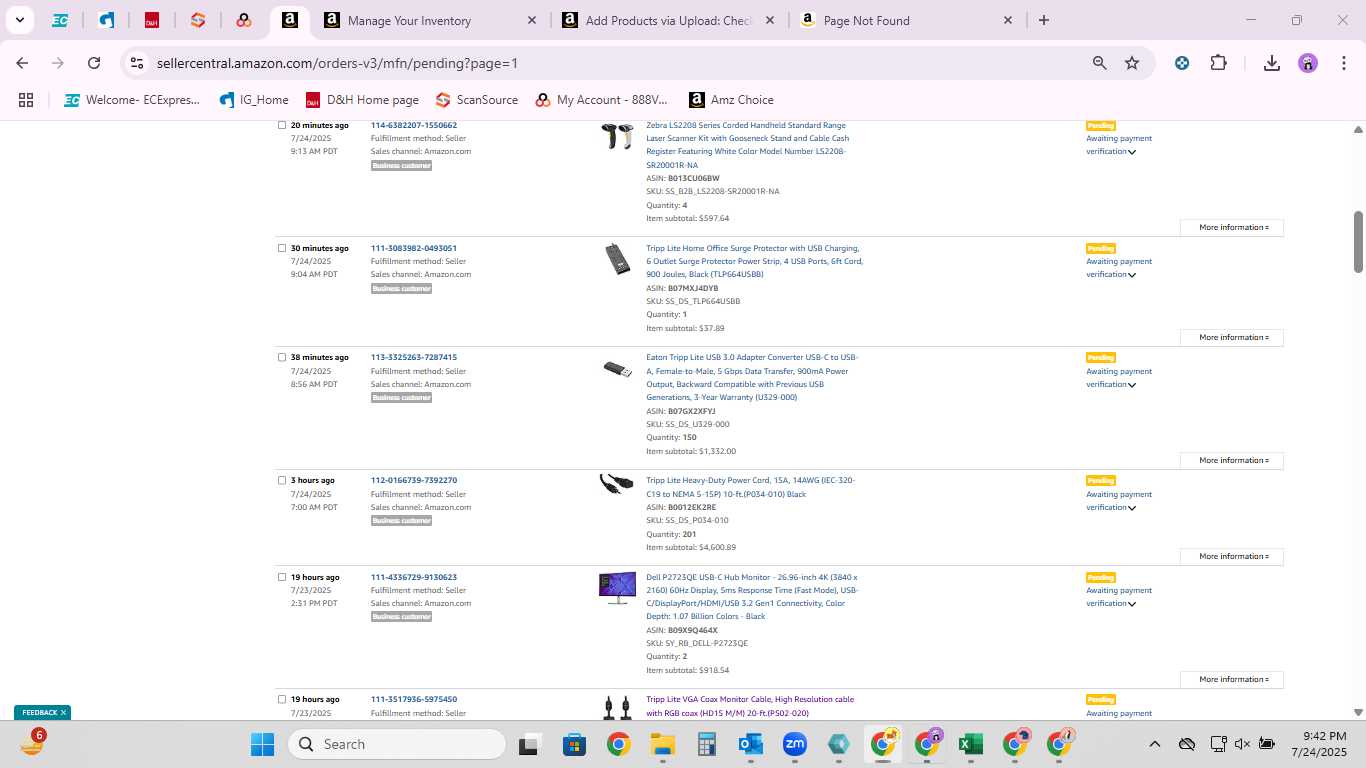Open the page zoom magnifier icon
The height and width of the screenshot is (768, 1366).
click(x=1100, y=63)
